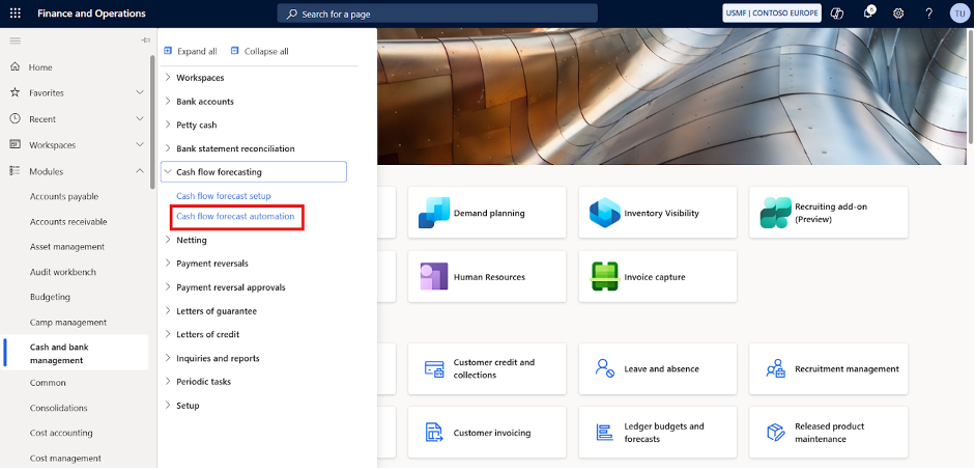Screen dimensions: 977x470
Task: Open the Human Resources tile icon
Action: (x=434, y=277)
